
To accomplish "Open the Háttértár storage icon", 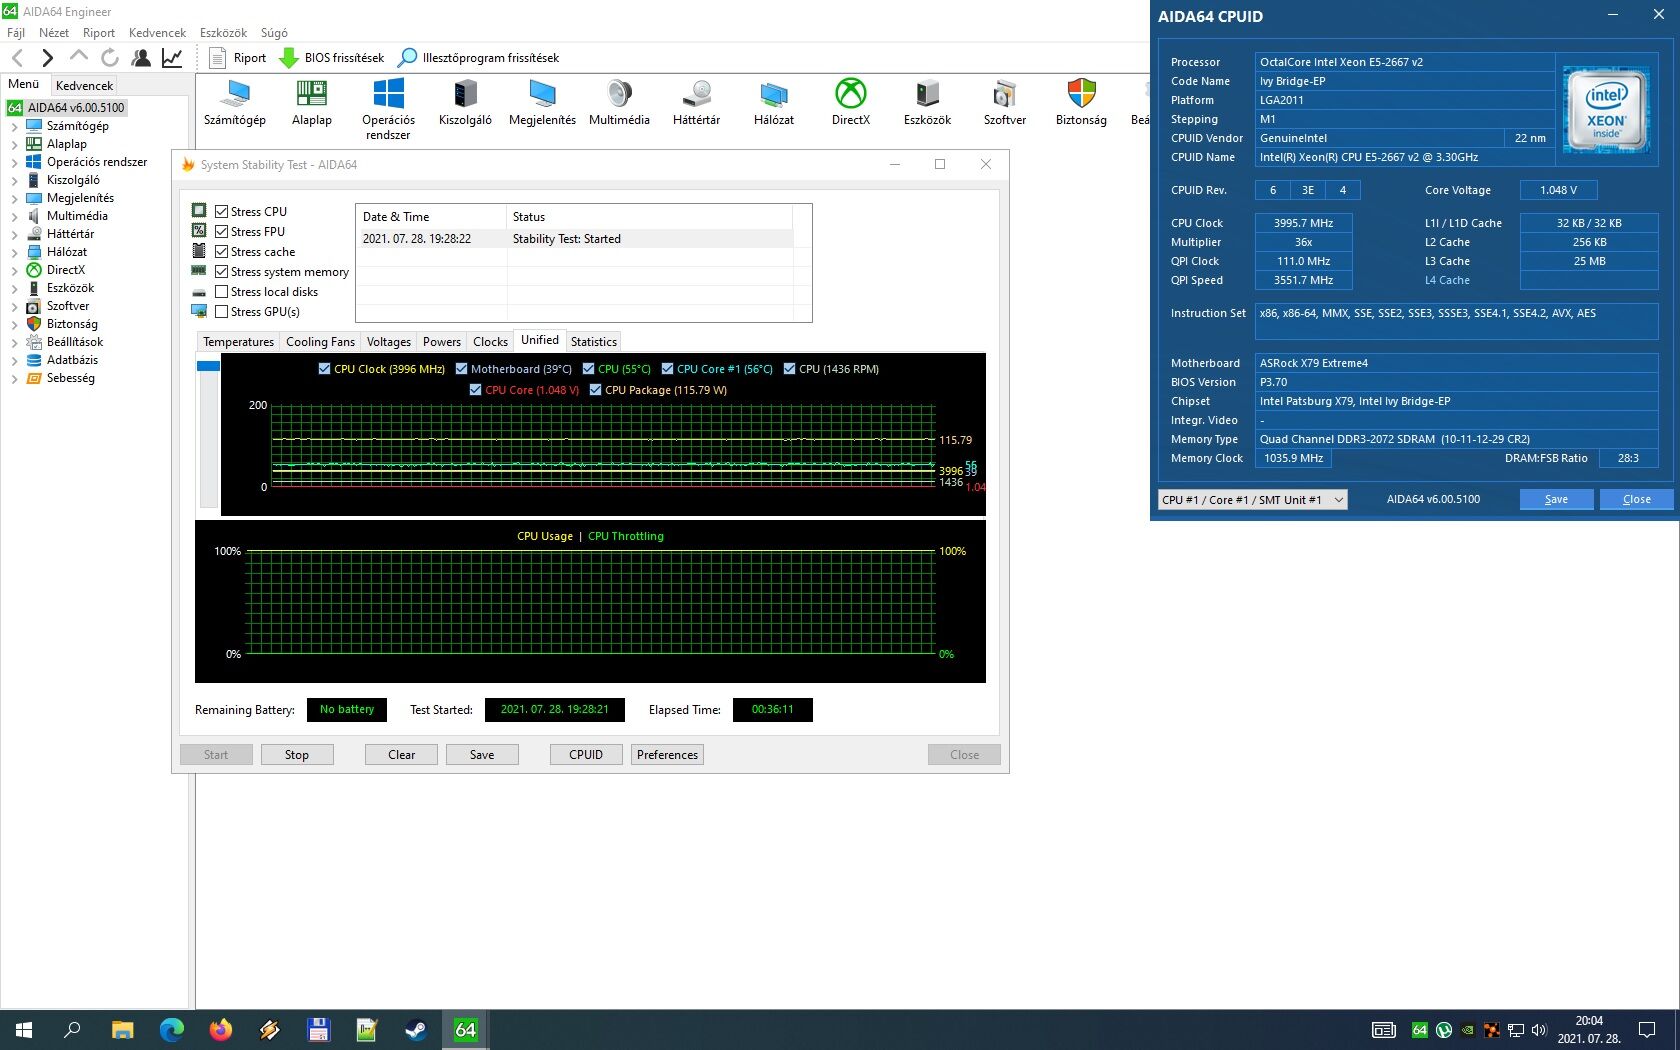I will tap(696, 94).
